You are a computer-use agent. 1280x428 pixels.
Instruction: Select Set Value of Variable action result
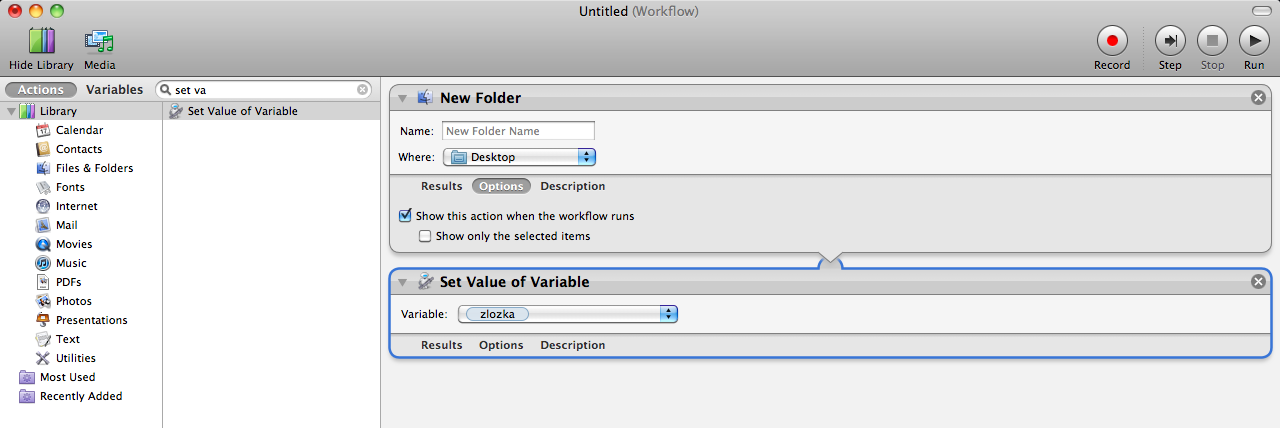(242, 111)
